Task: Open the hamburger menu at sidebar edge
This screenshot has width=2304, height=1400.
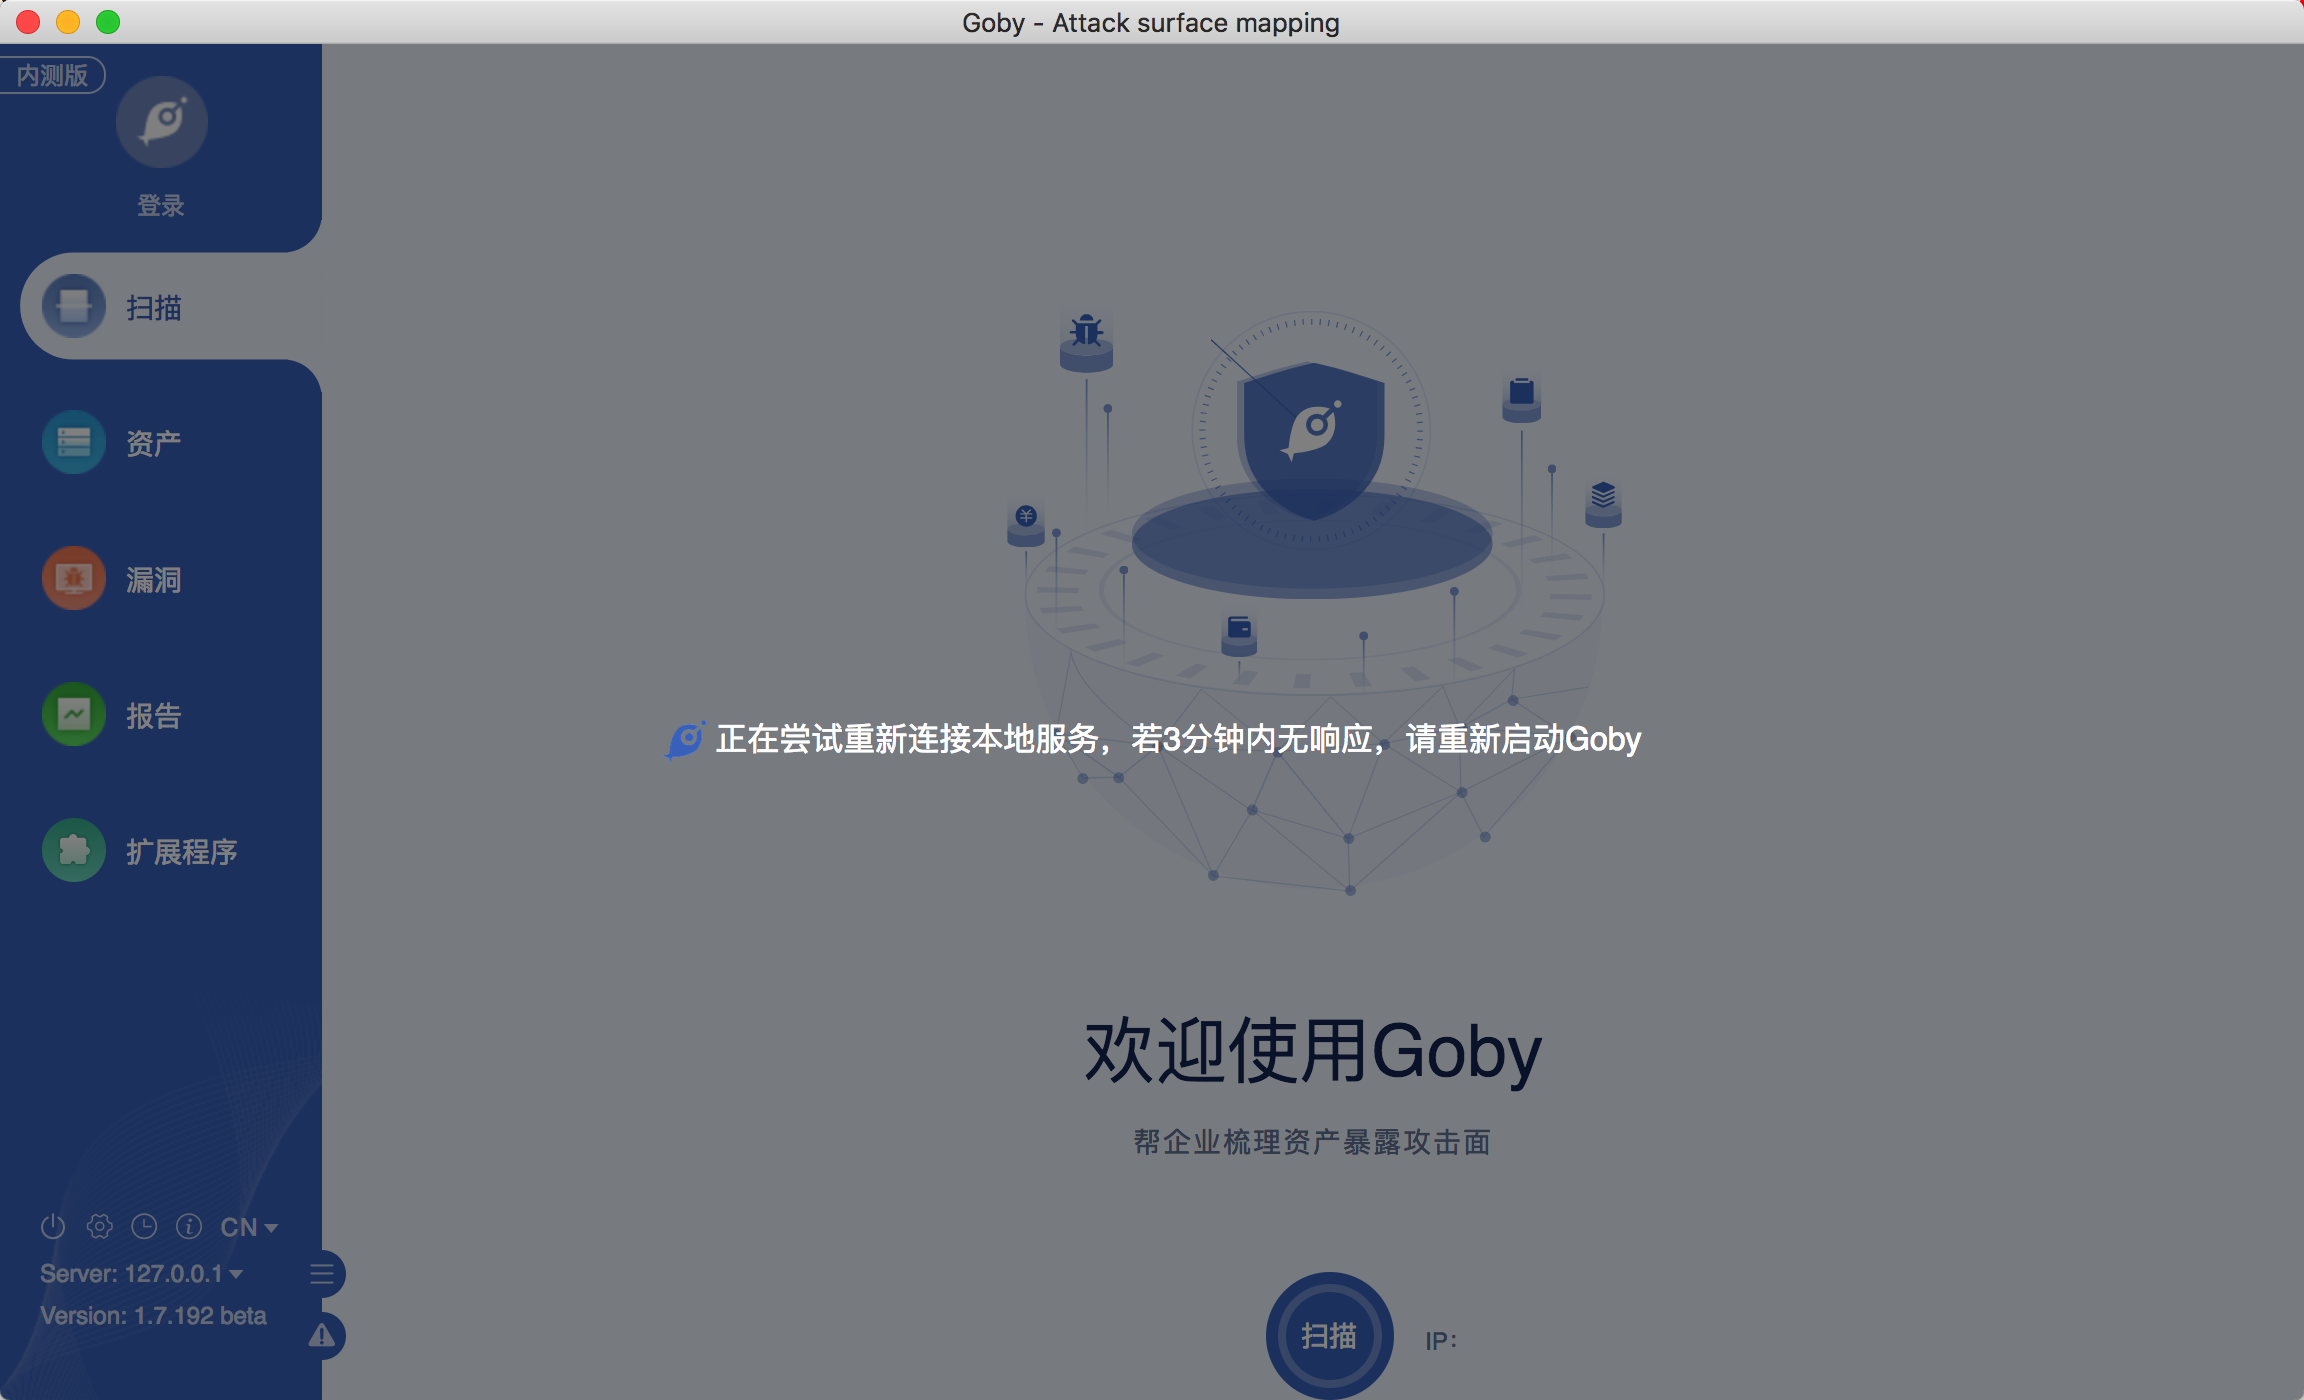Action: (x=322, y=1273)
